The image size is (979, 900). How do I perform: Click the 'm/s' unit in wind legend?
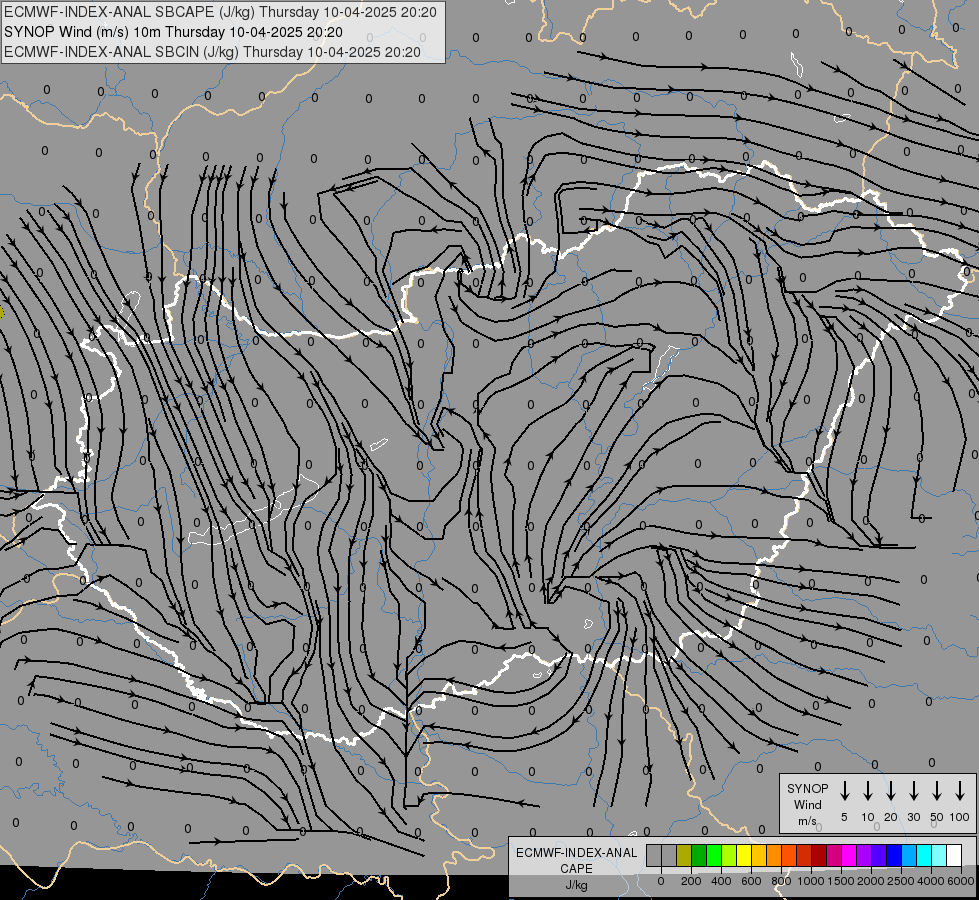tap(807, 821)
